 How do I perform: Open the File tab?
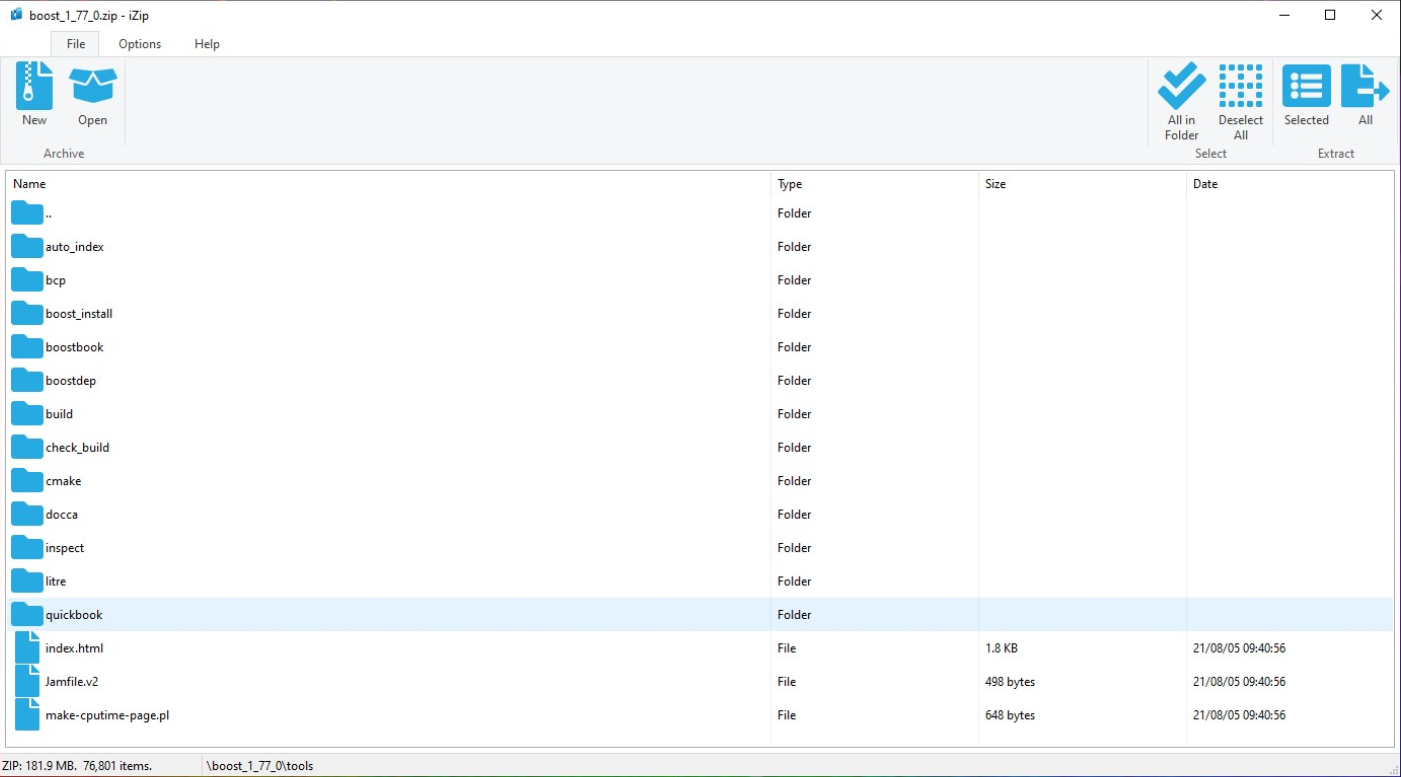coord(75,44)
